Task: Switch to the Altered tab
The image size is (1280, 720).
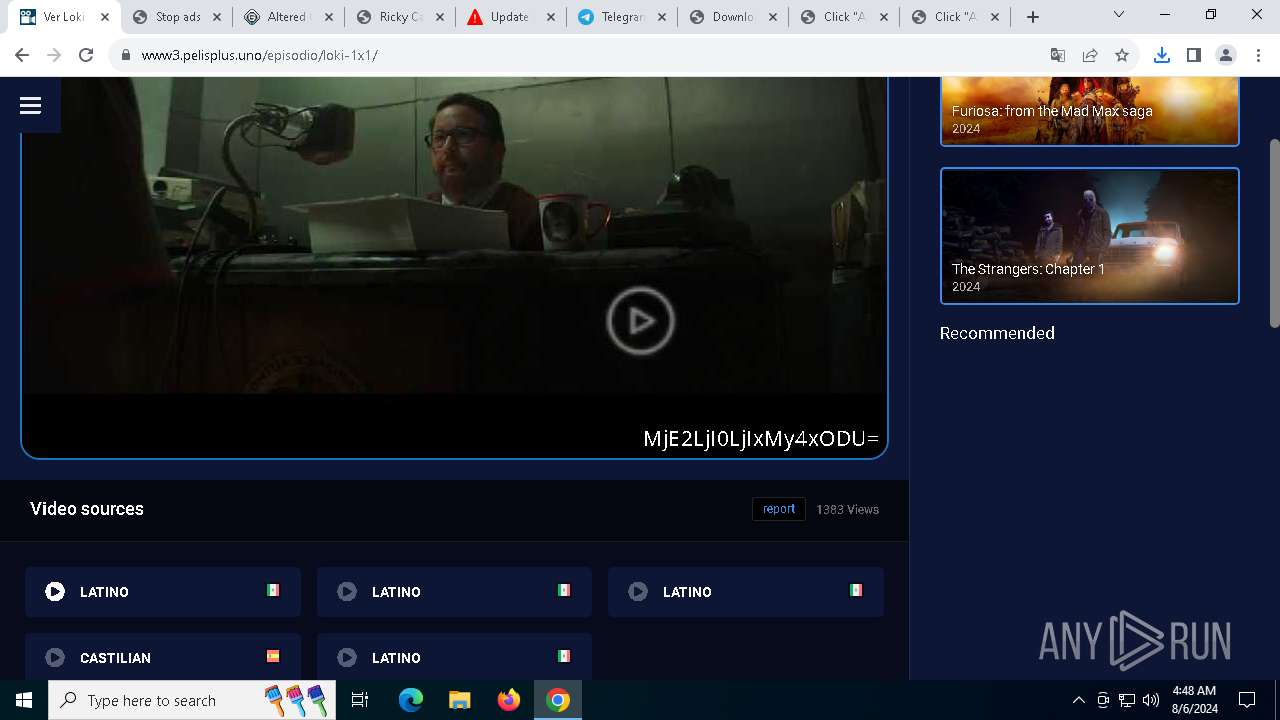Action: click(288, 17)
